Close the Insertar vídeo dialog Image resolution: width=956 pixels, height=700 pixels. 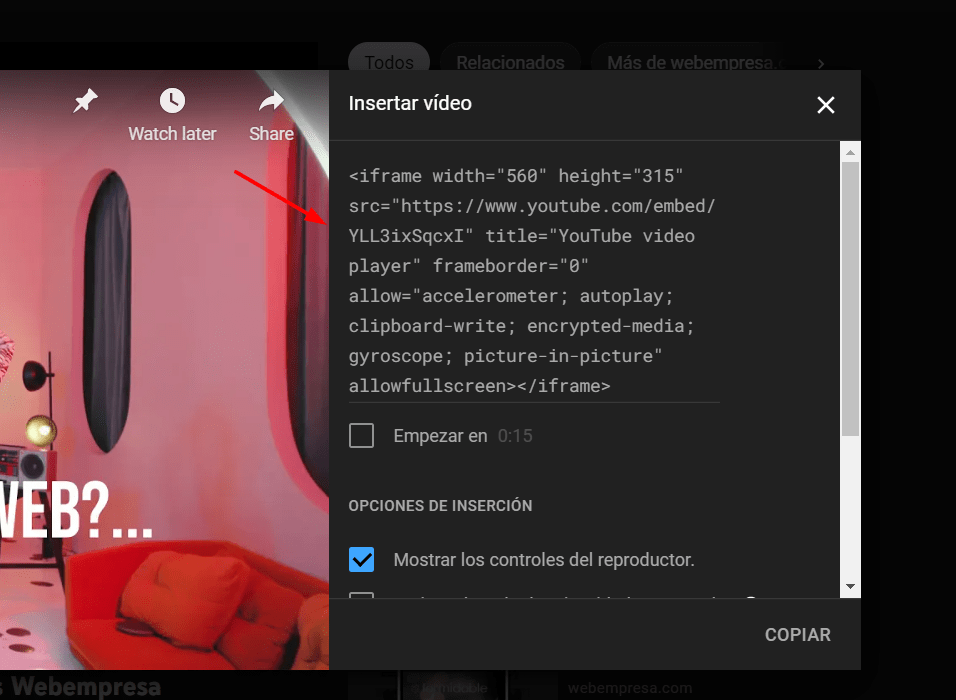(826, 105)
